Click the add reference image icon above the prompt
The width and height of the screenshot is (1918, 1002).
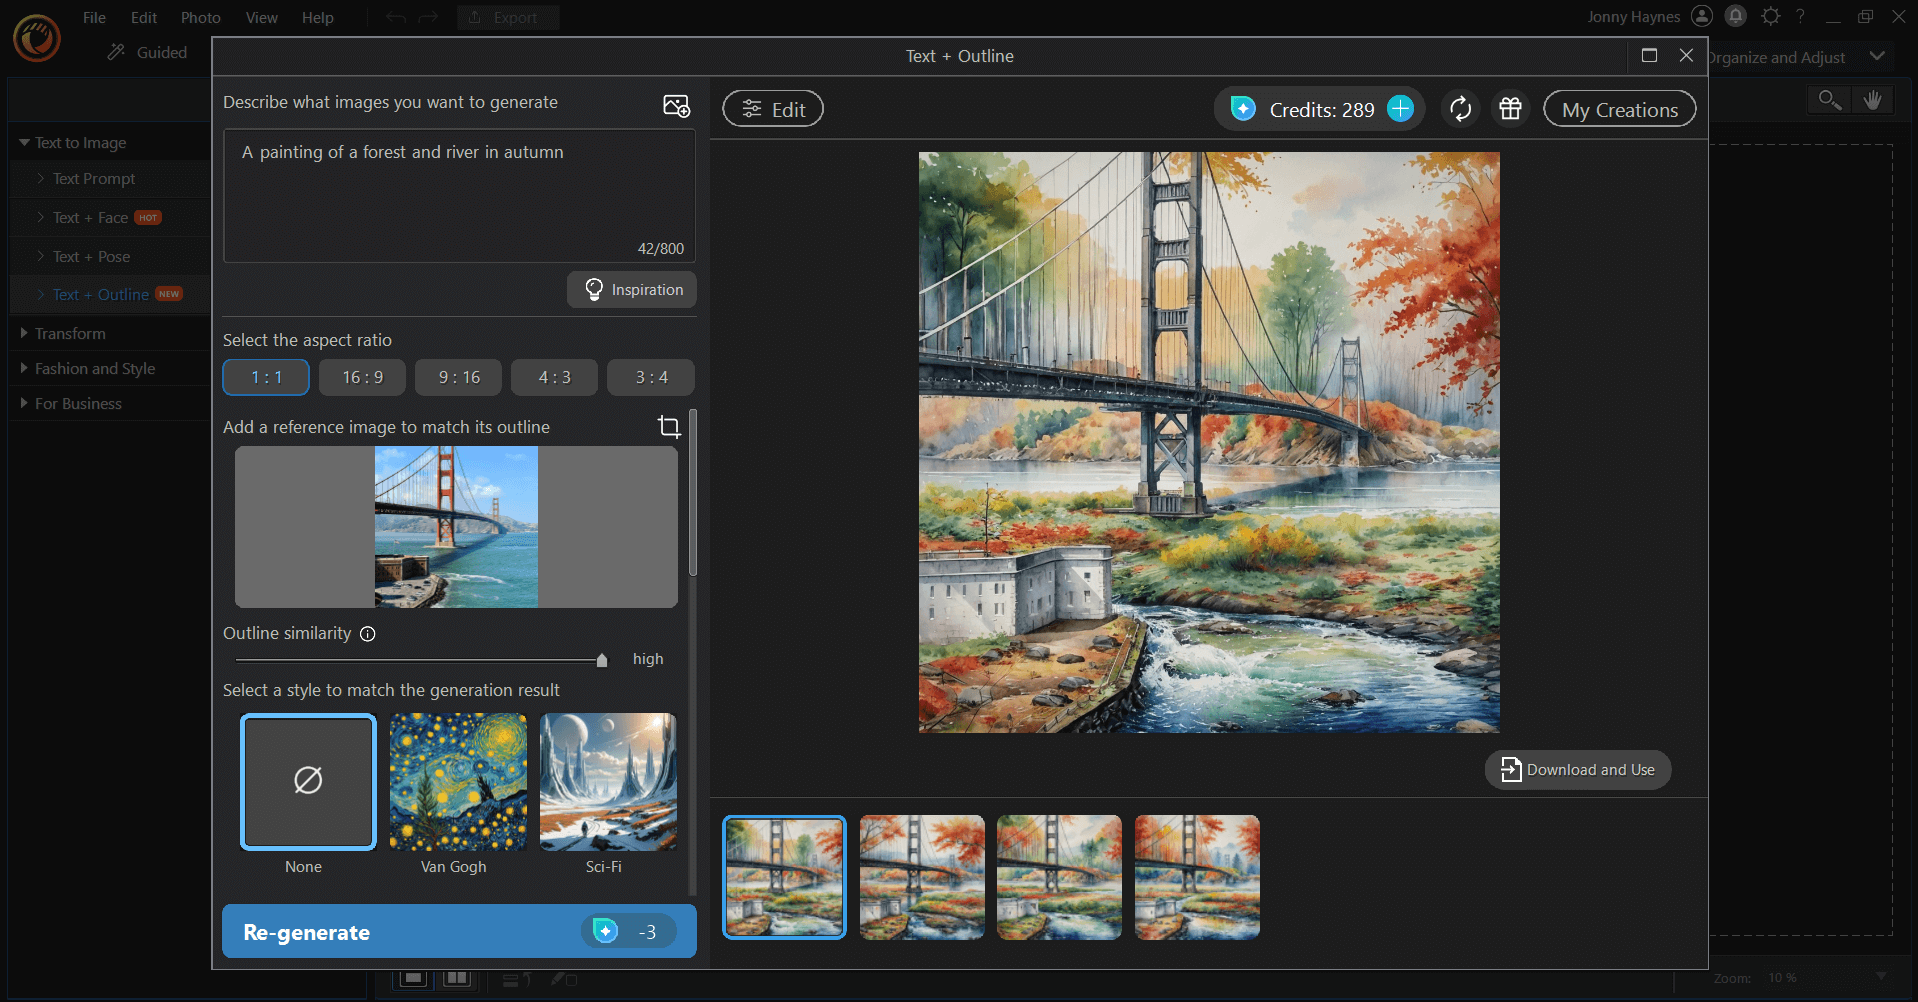pyautogui.click(x=678, y=104)
